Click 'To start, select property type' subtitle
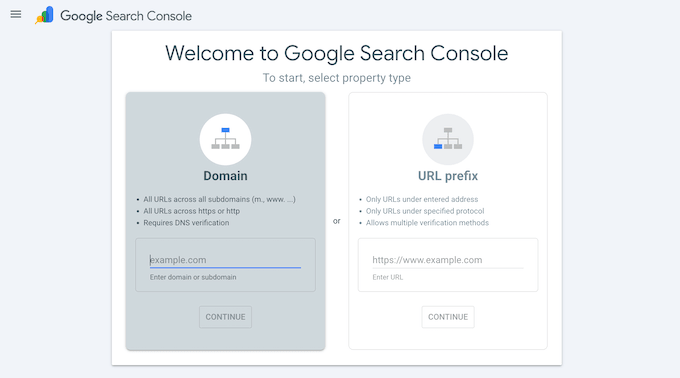Screen dimensions: 680x378 (337, 78)
